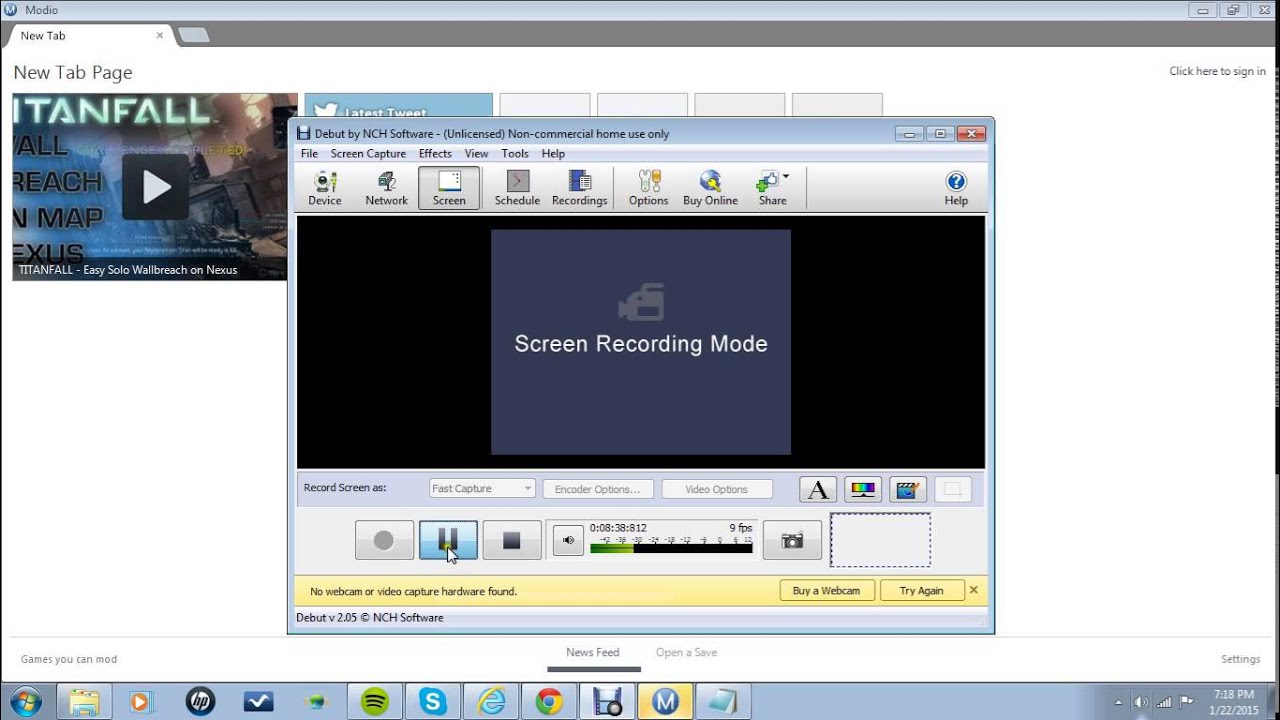Switch to Open a Save tab in Modio
1280x720 pixels.
pos(686,653)
